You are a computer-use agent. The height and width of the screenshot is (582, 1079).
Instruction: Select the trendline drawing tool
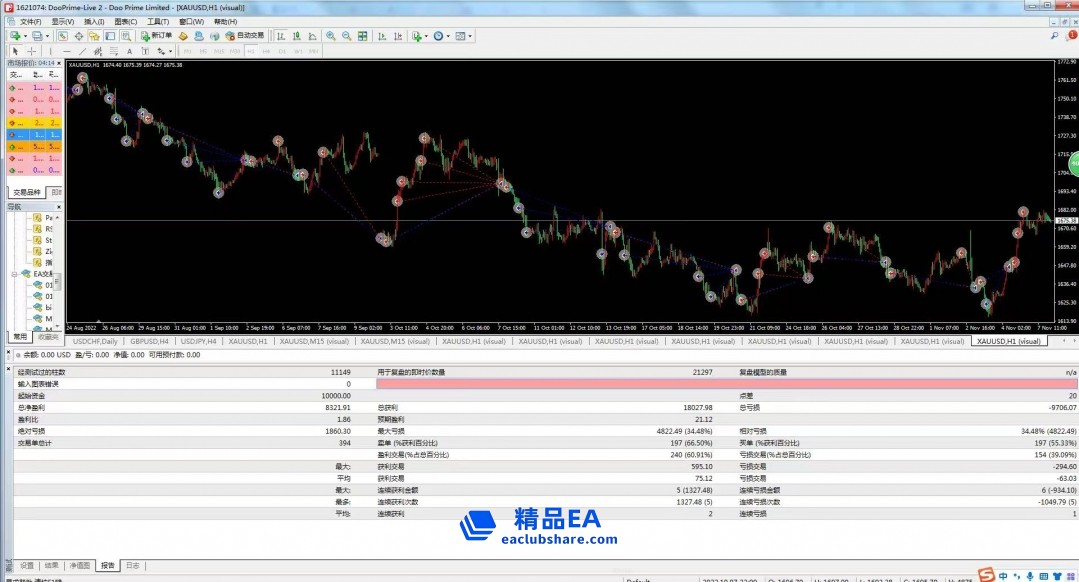[81, 51]
